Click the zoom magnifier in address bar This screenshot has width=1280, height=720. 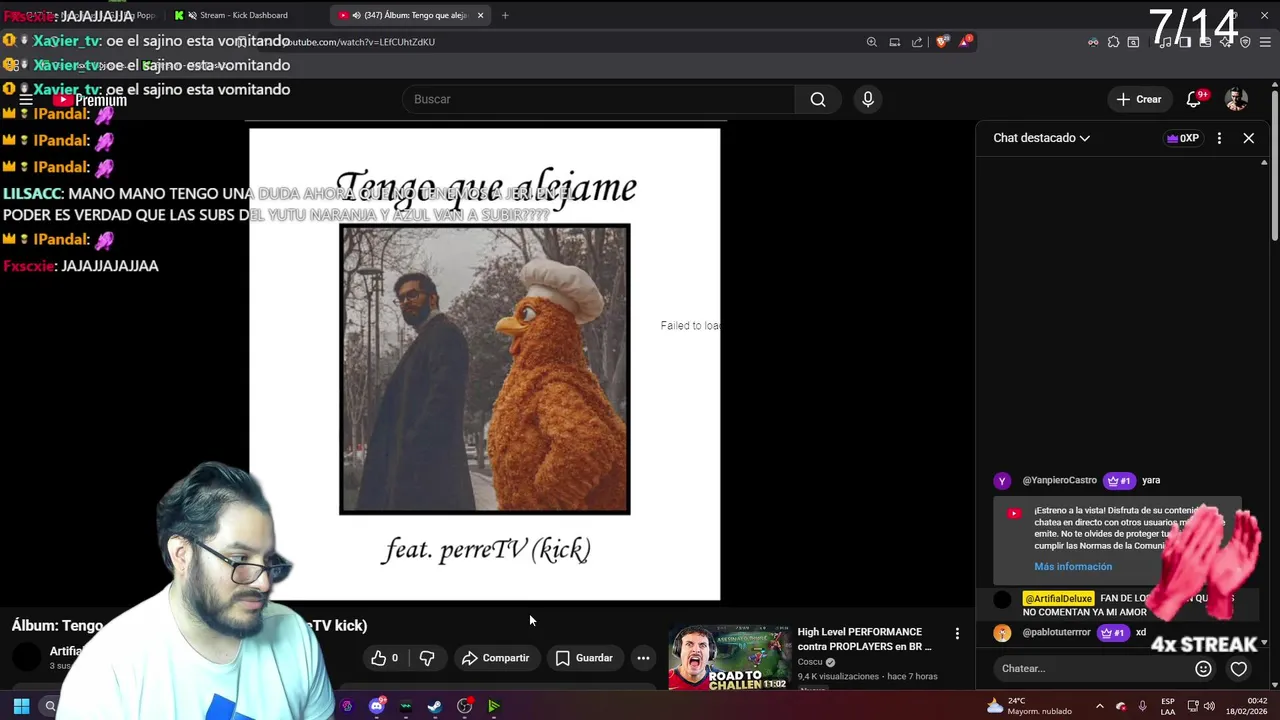coord(871,42)
